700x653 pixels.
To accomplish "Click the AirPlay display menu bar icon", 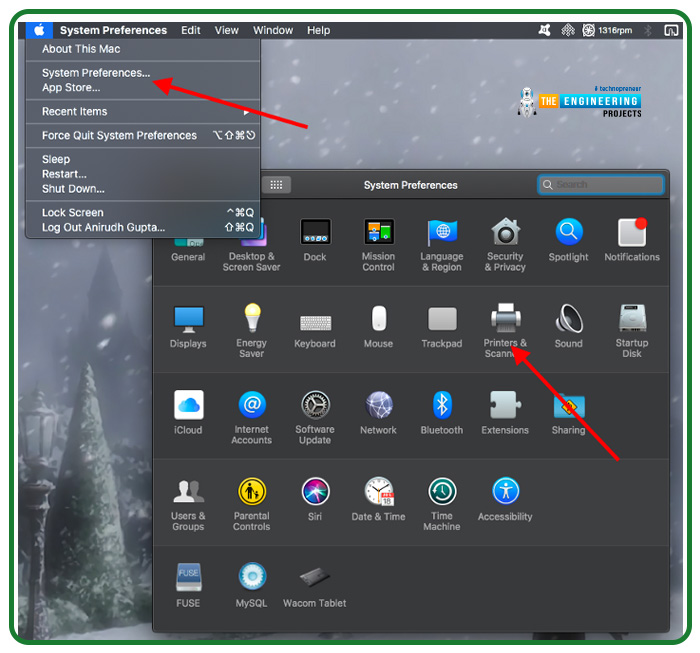I will 671,30.
